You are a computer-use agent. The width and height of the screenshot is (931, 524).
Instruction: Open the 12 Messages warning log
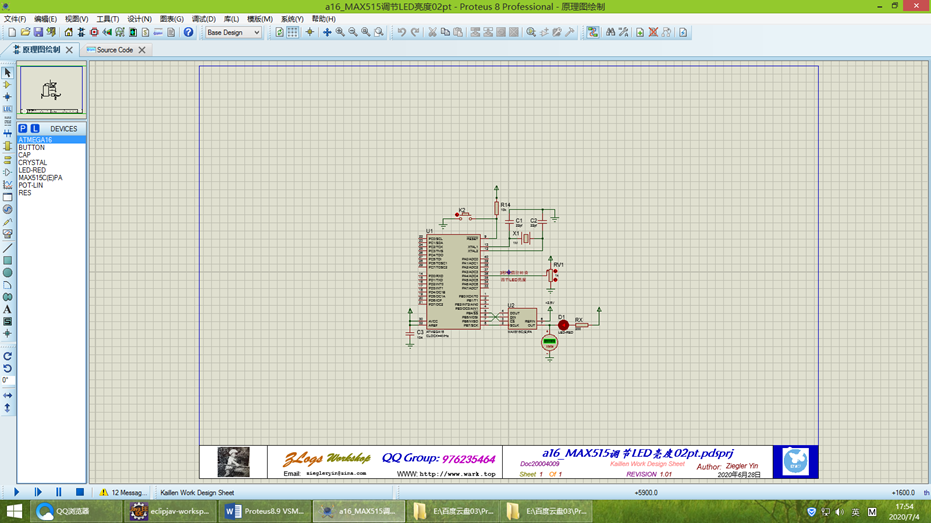124,492
